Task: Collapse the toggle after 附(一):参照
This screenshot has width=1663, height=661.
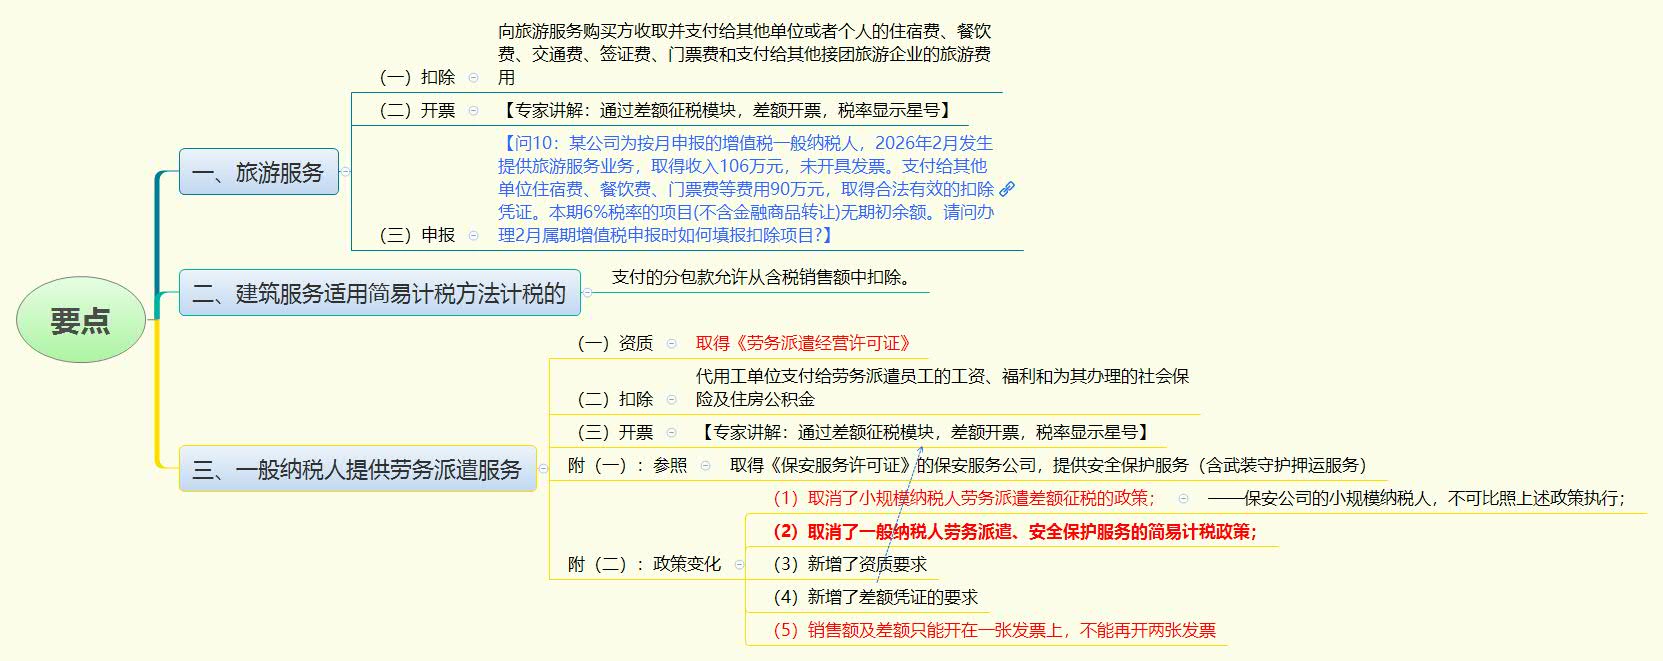Action: (x=705, y=465)
